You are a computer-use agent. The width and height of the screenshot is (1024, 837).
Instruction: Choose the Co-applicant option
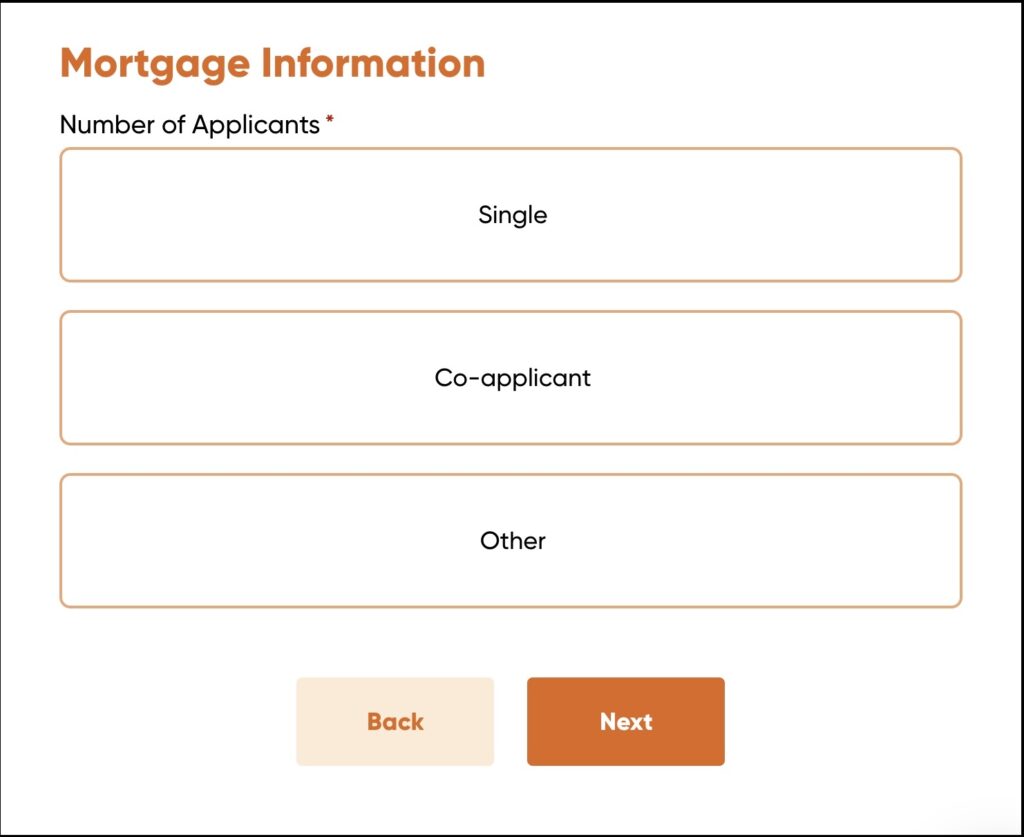coord(511,378)
